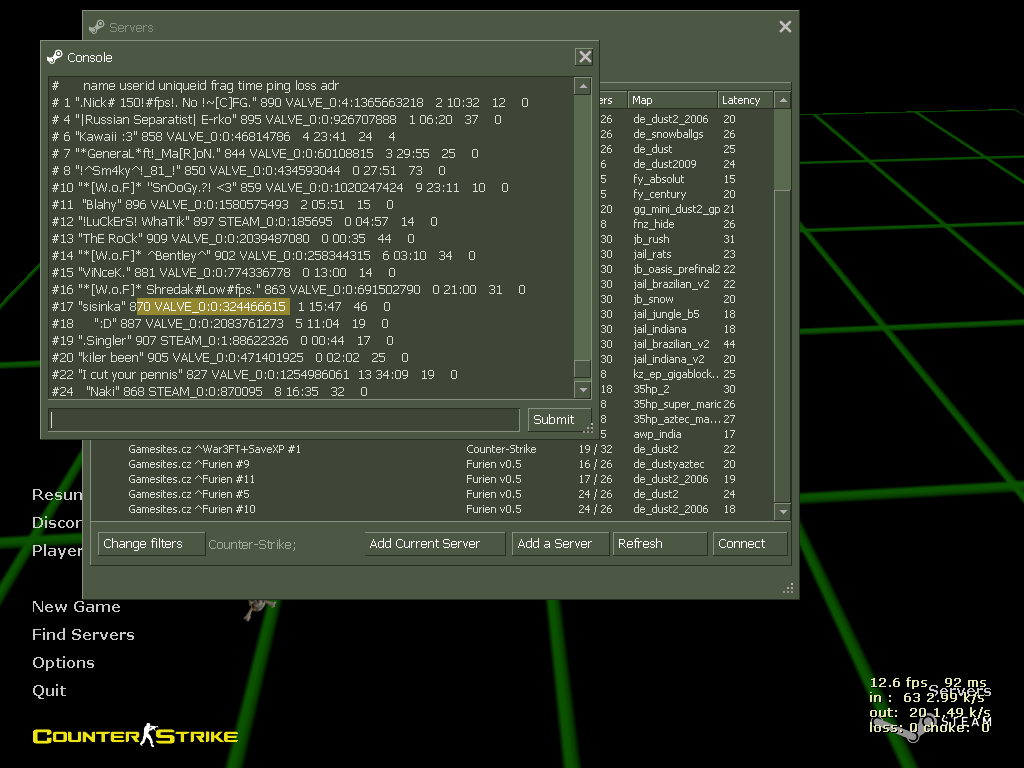The image size is (1024, 768).
Task: Open New Game from main menu
Action: pyautogui.click(x=76, y=607)
